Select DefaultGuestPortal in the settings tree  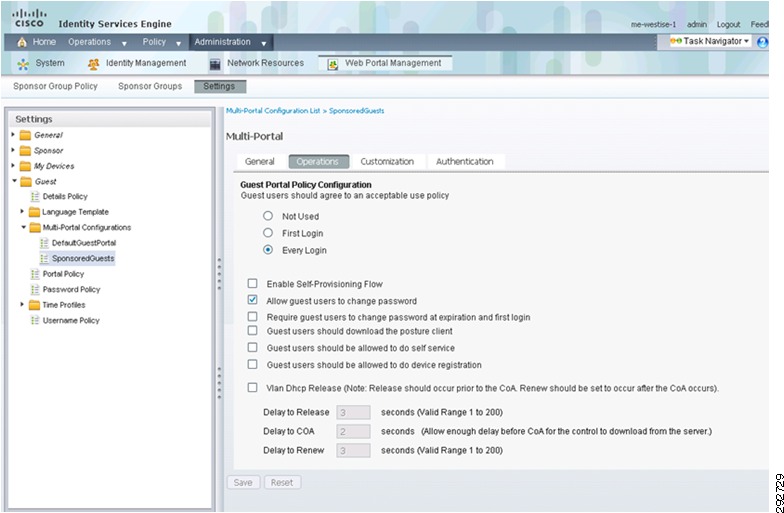click(x=84, y=243)
